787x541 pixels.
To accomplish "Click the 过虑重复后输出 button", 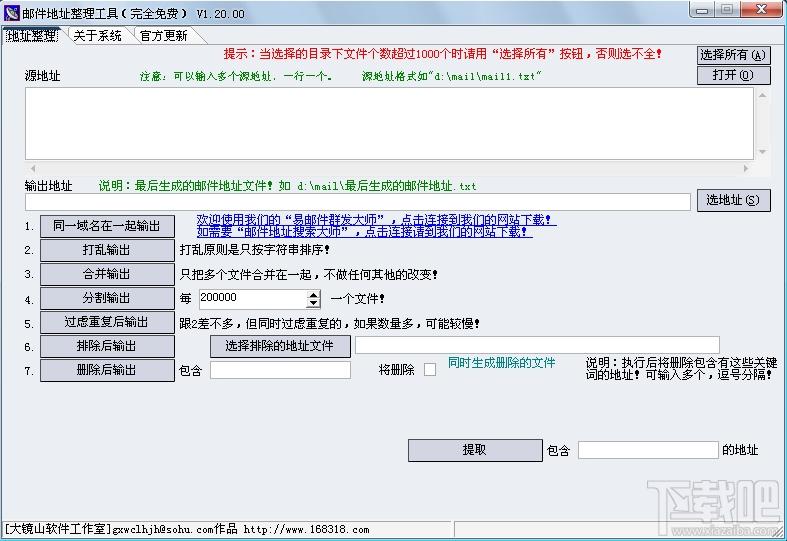I will (107, 322).
